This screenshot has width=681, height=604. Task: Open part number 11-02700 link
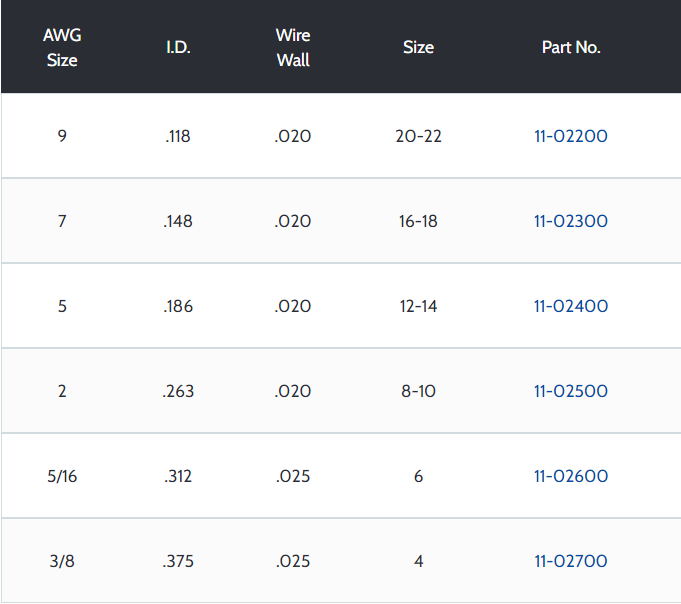[571, 561]
